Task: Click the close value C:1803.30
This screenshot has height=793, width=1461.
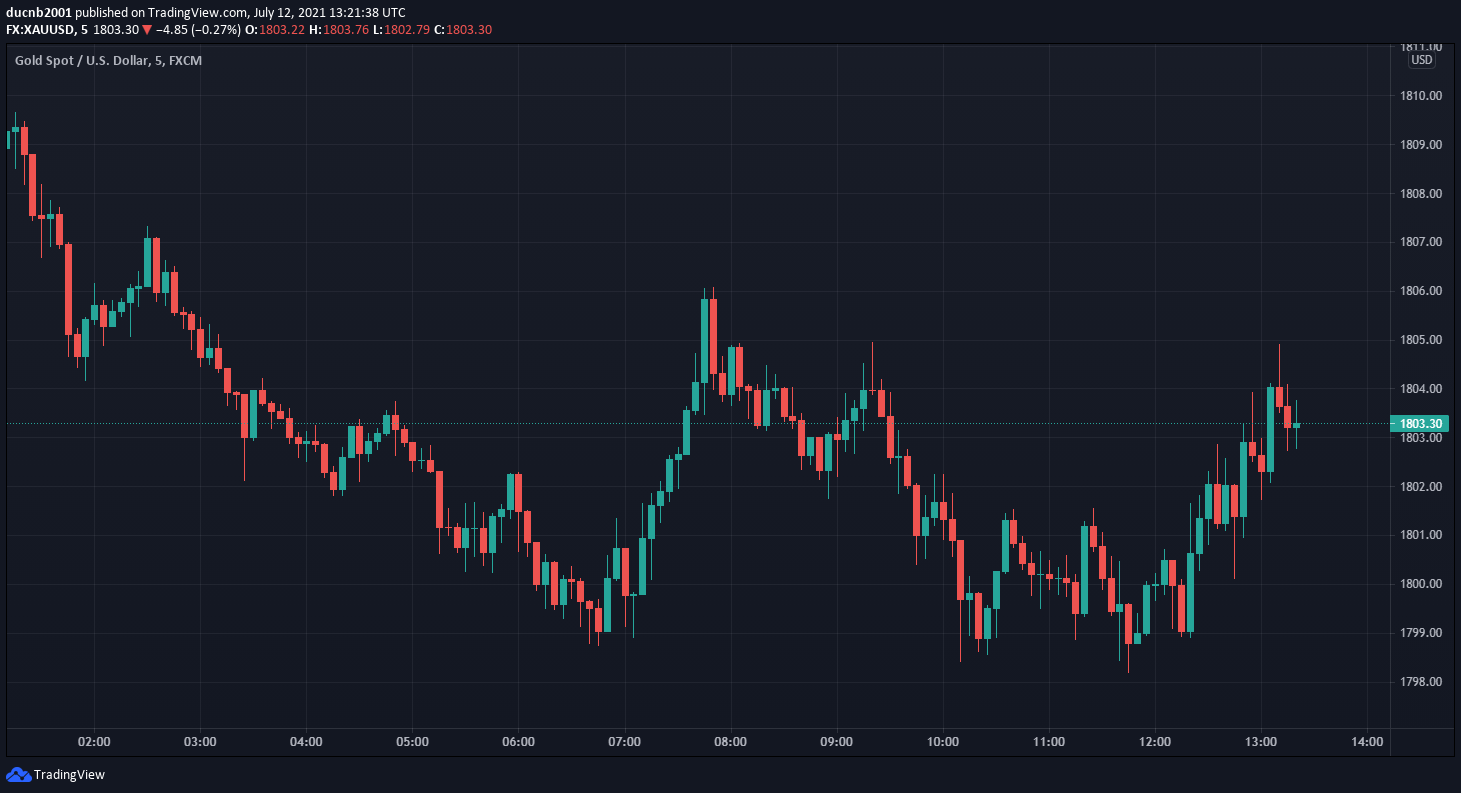Action: coord(462,30)
